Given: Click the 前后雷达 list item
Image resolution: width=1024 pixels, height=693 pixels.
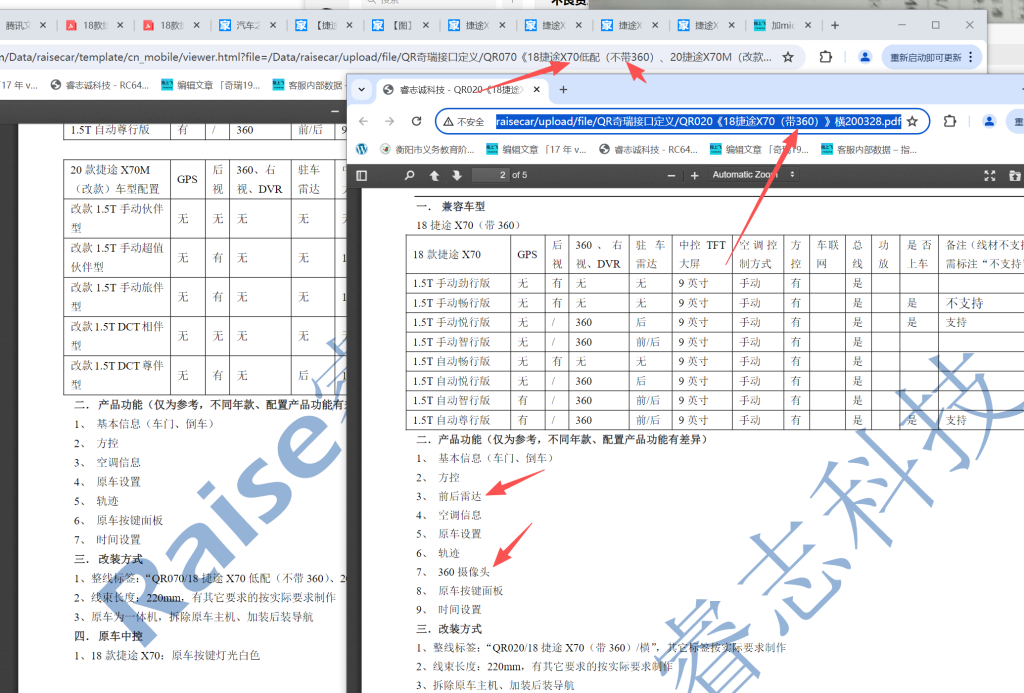Looking at the screenshot, I should (460, 496).
